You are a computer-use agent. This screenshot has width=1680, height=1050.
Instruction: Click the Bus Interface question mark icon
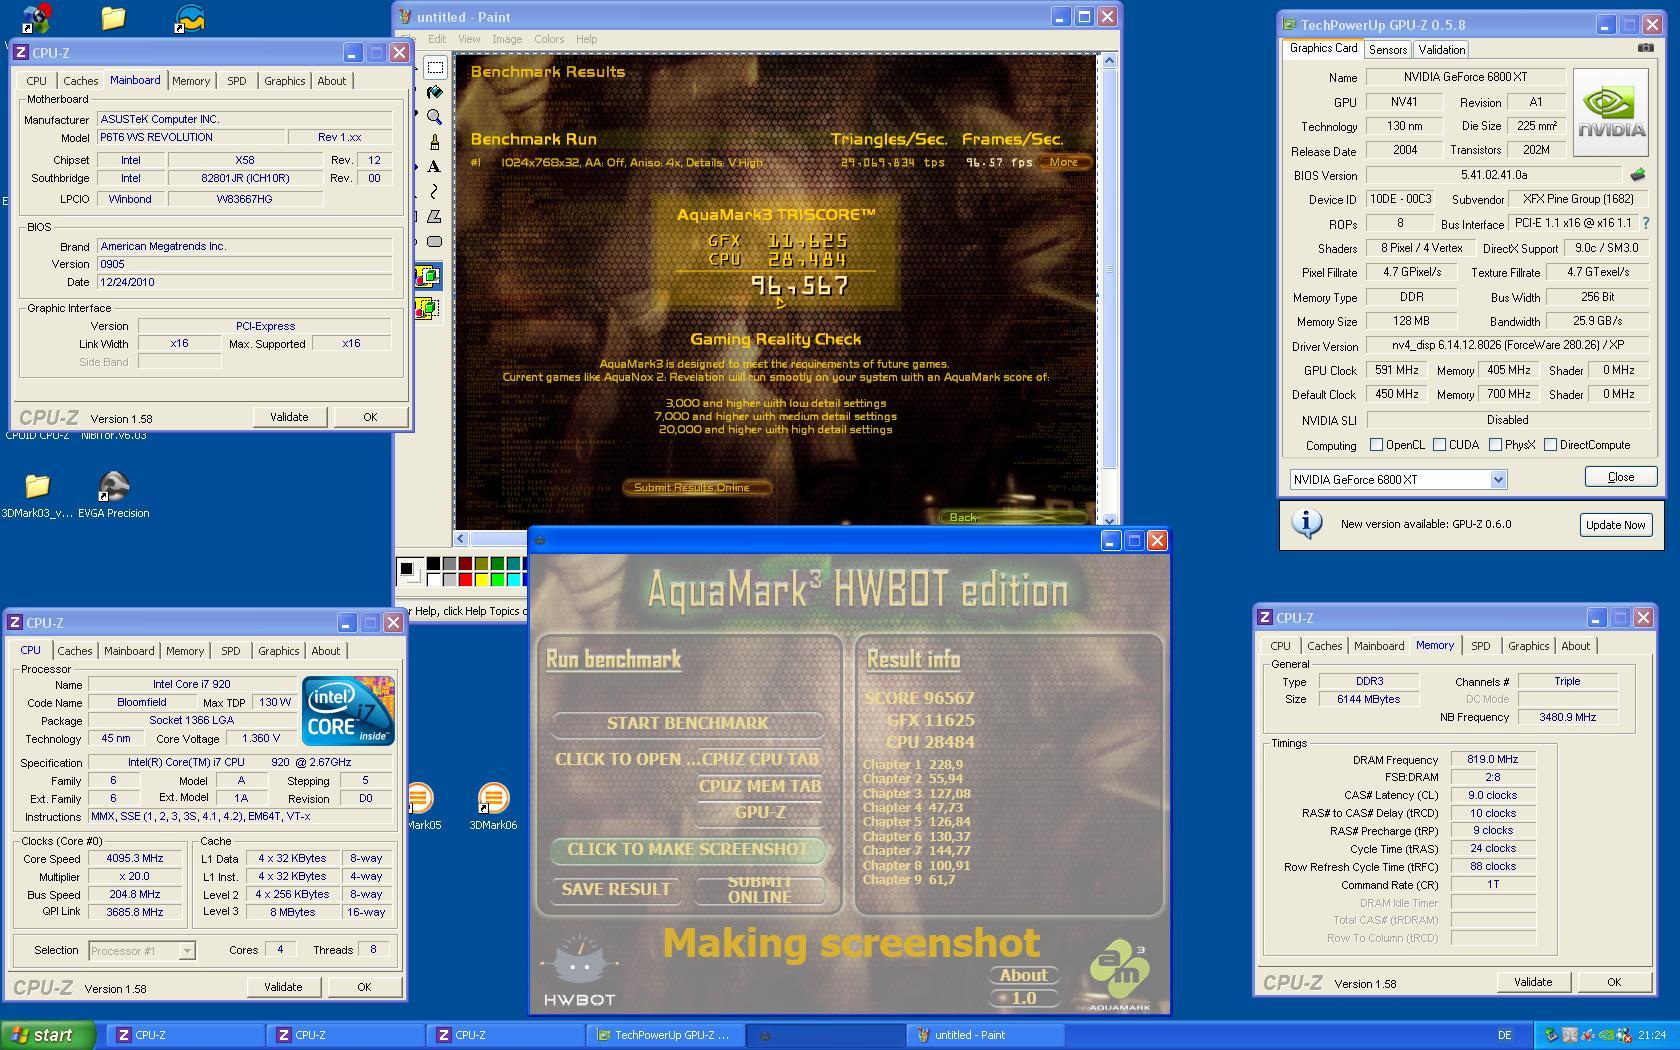(x=1646, y=223)
